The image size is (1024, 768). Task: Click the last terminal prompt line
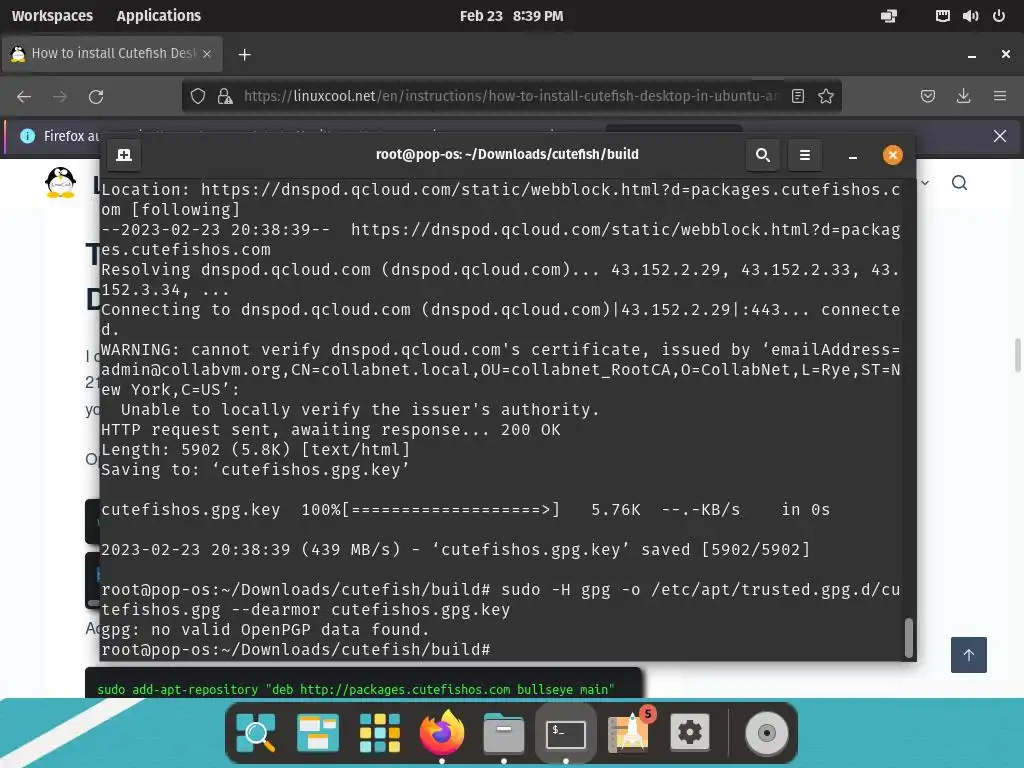(295, 649)
